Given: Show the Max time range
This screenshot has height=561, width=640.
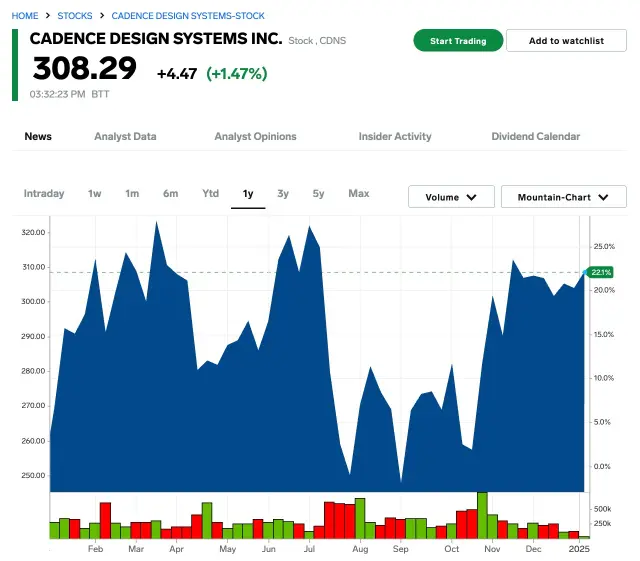Looking at the screenshot, I should [358, 194].
